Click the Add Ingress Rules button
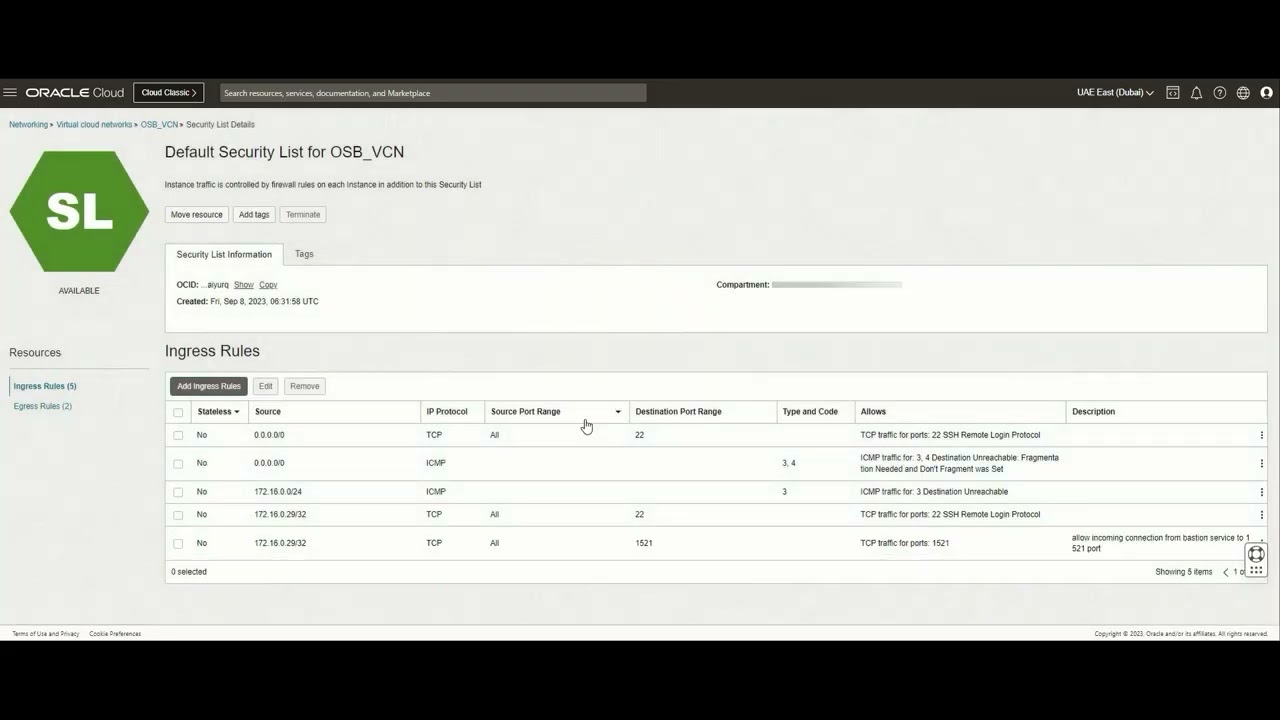This screenshot has height=720, width=1280. tap(209, 386)
